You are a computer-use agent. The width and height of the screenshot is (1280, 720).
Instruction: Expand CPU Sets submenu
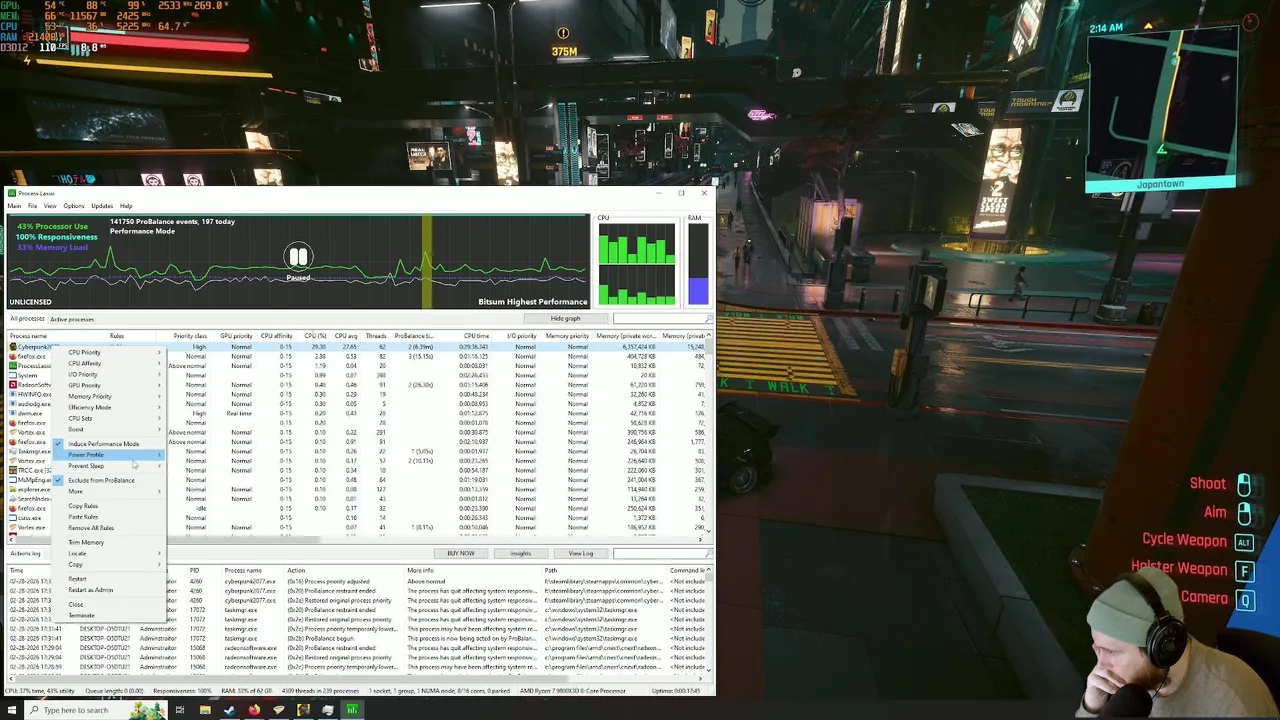coord(110,418)
